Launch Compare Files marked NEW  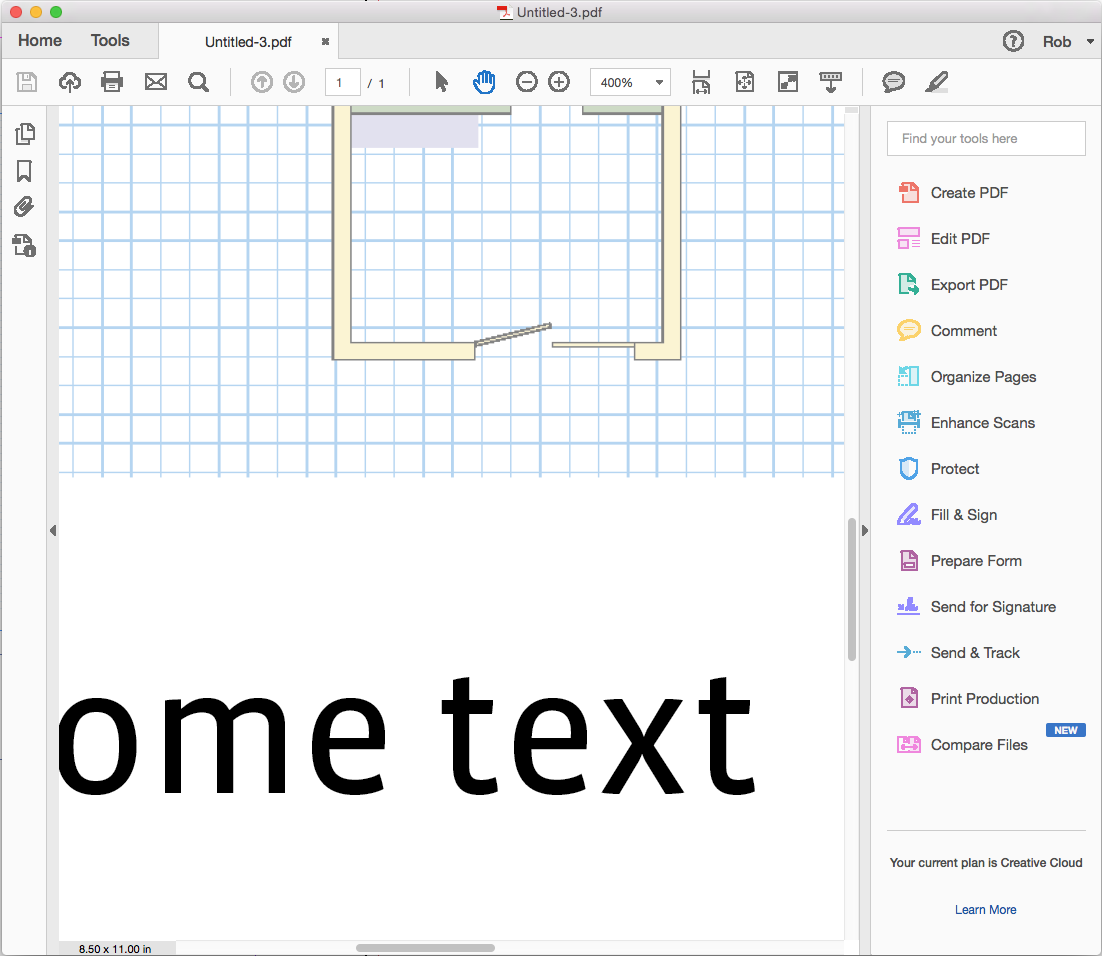coord(979,744)
